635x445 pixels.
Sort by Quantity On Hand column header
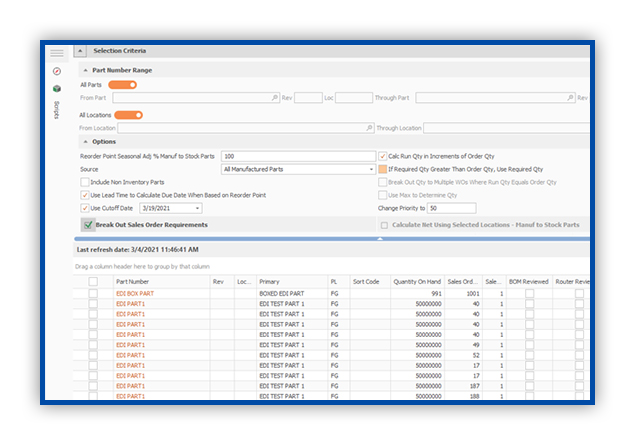(417, 282)
